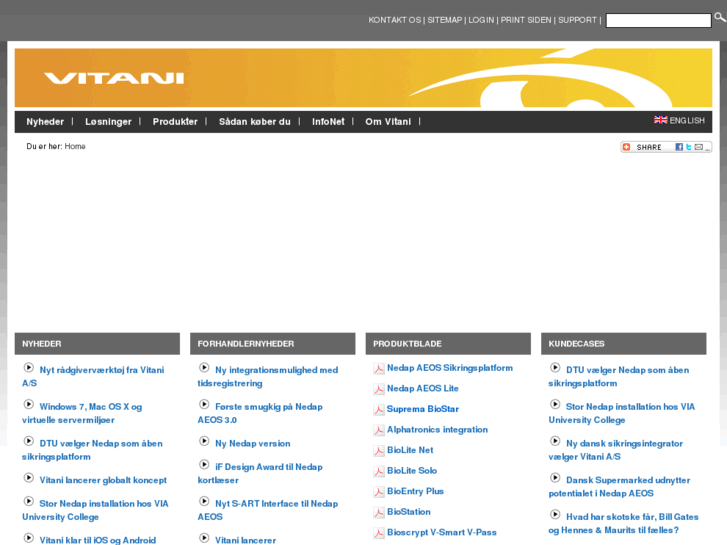The image size is (727, 545).
Task: Click the Forhandlernyheder section header
Action: point(273,344)
